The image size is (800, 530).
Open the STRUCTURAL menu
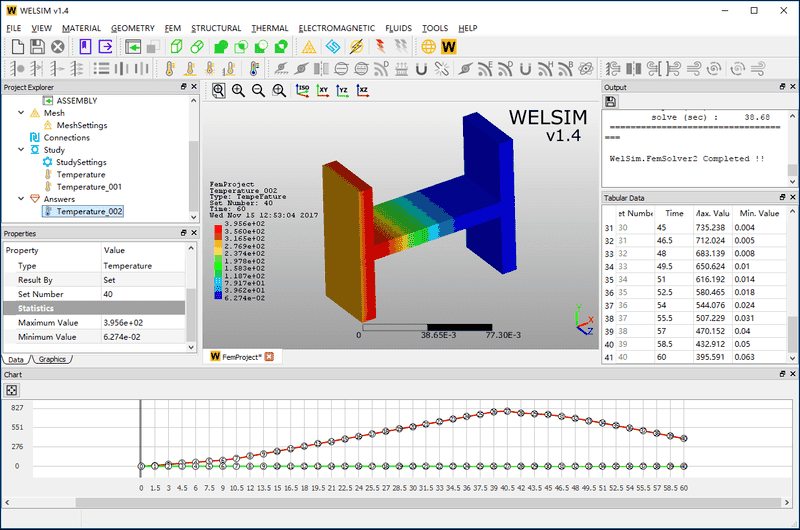pos(215,27)
